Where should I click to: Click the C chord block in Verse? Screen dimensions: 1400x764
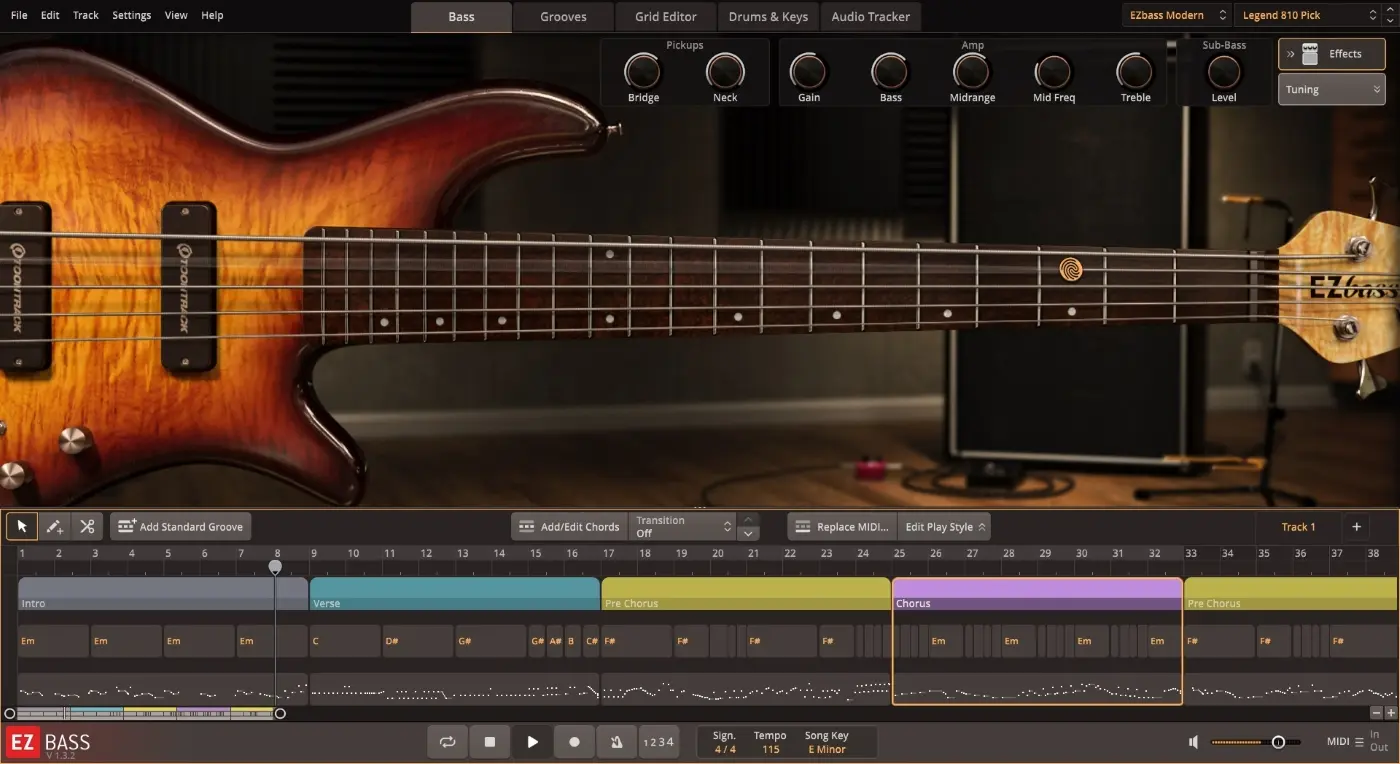[x=345, y=641]
